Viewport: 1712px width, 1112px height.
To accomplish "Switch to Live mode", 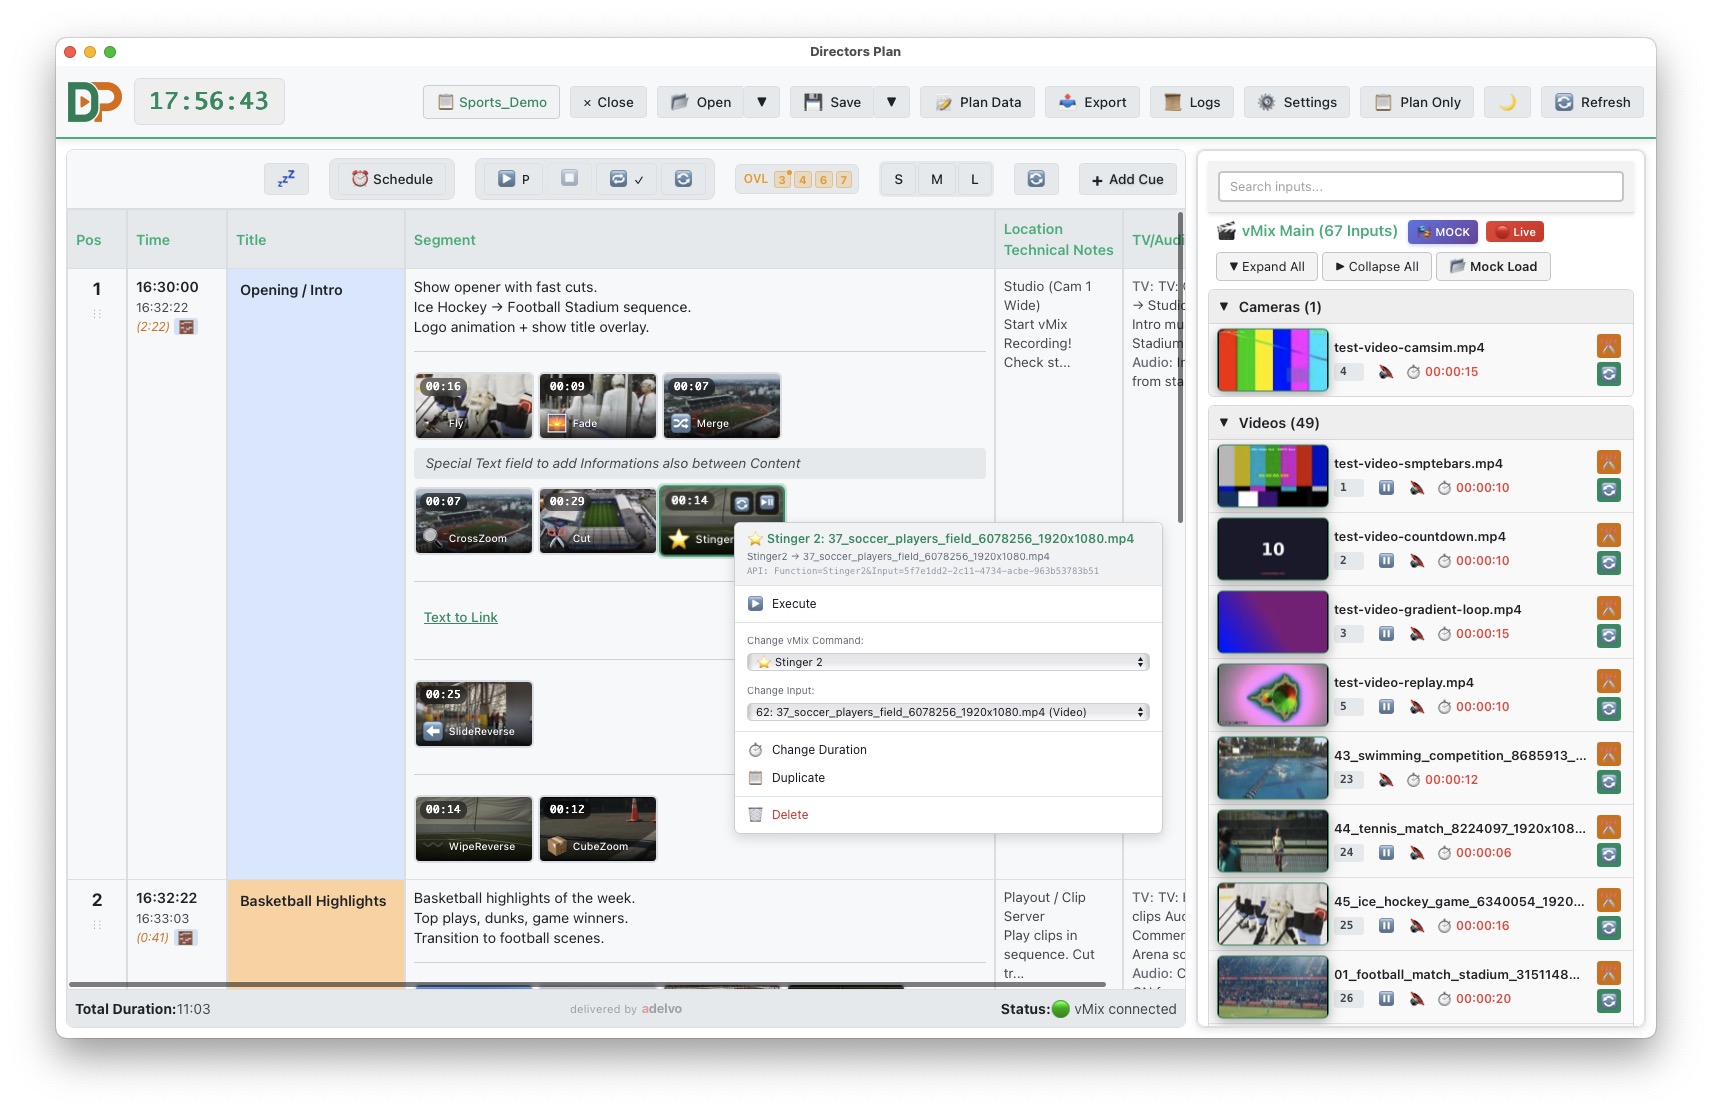I will (1514, 231).
